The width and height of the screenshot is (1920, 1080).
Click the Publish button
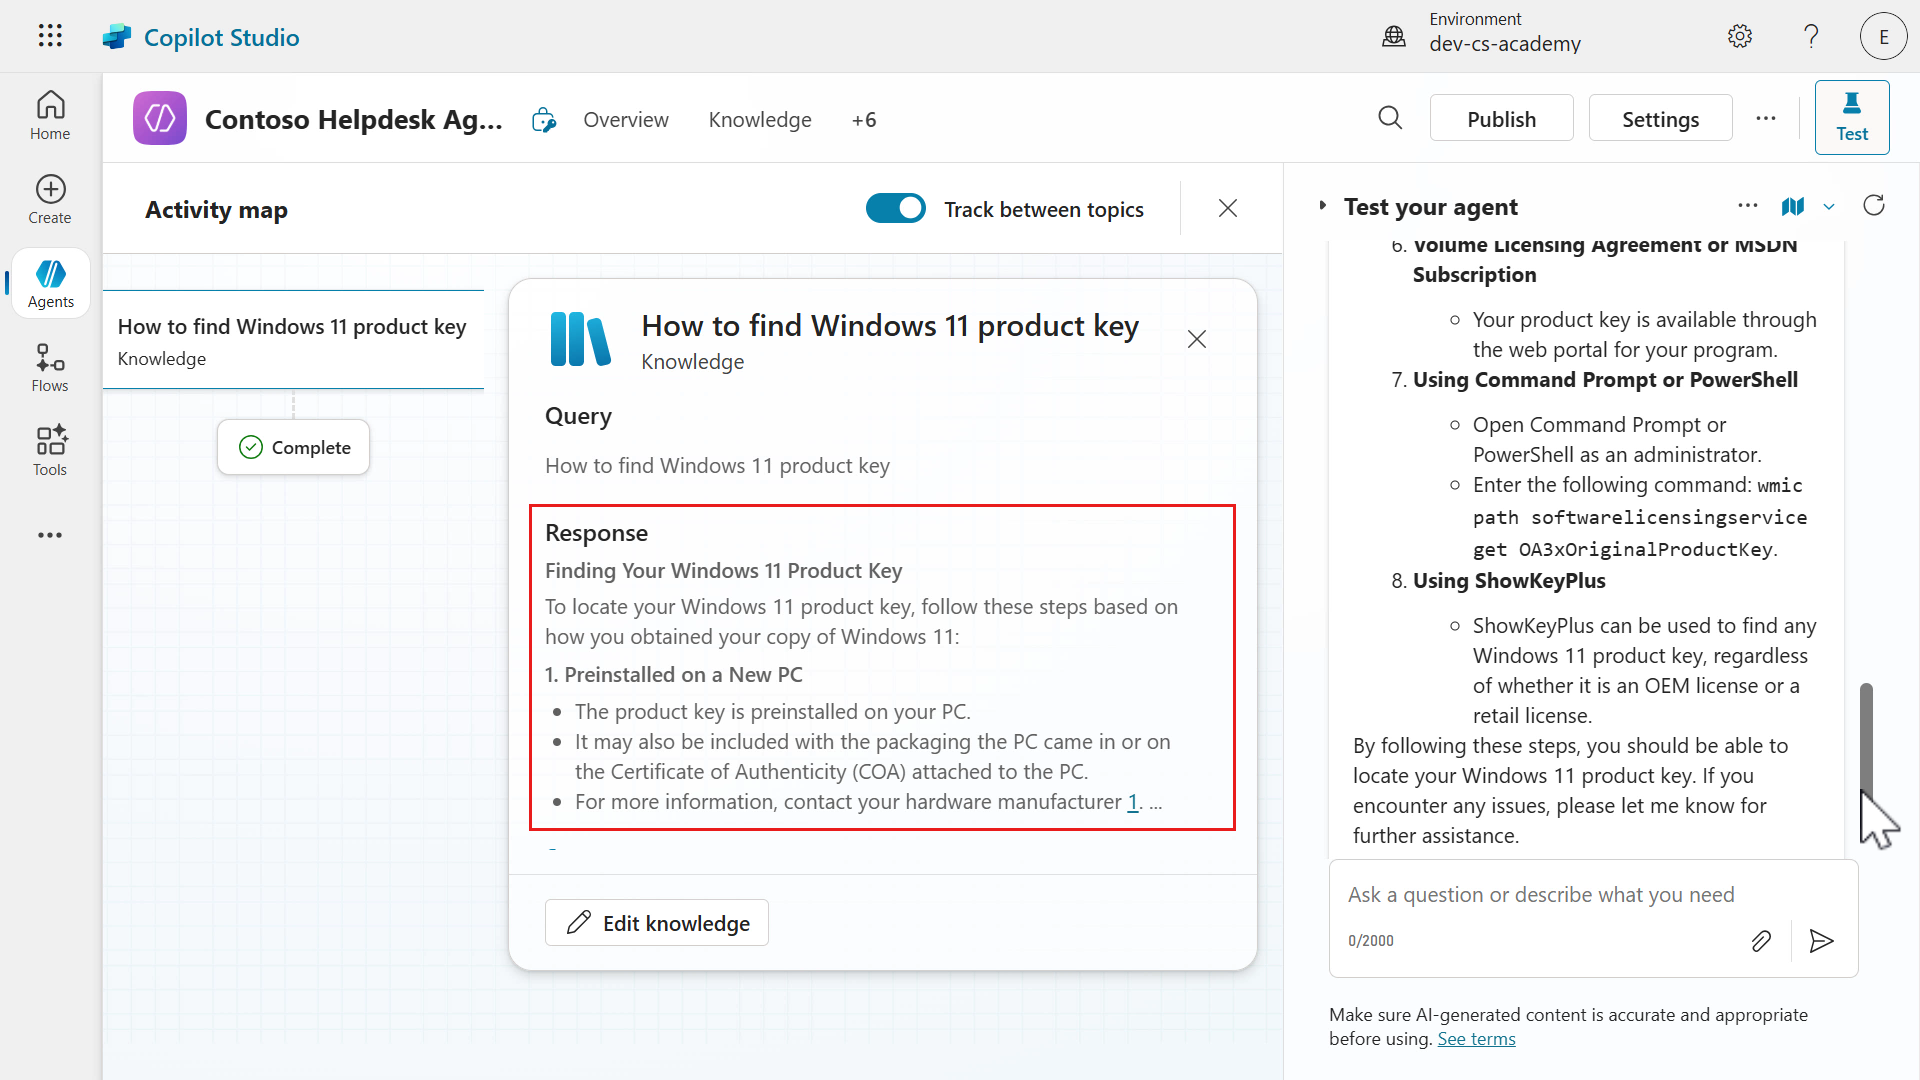coord(1501,119)
